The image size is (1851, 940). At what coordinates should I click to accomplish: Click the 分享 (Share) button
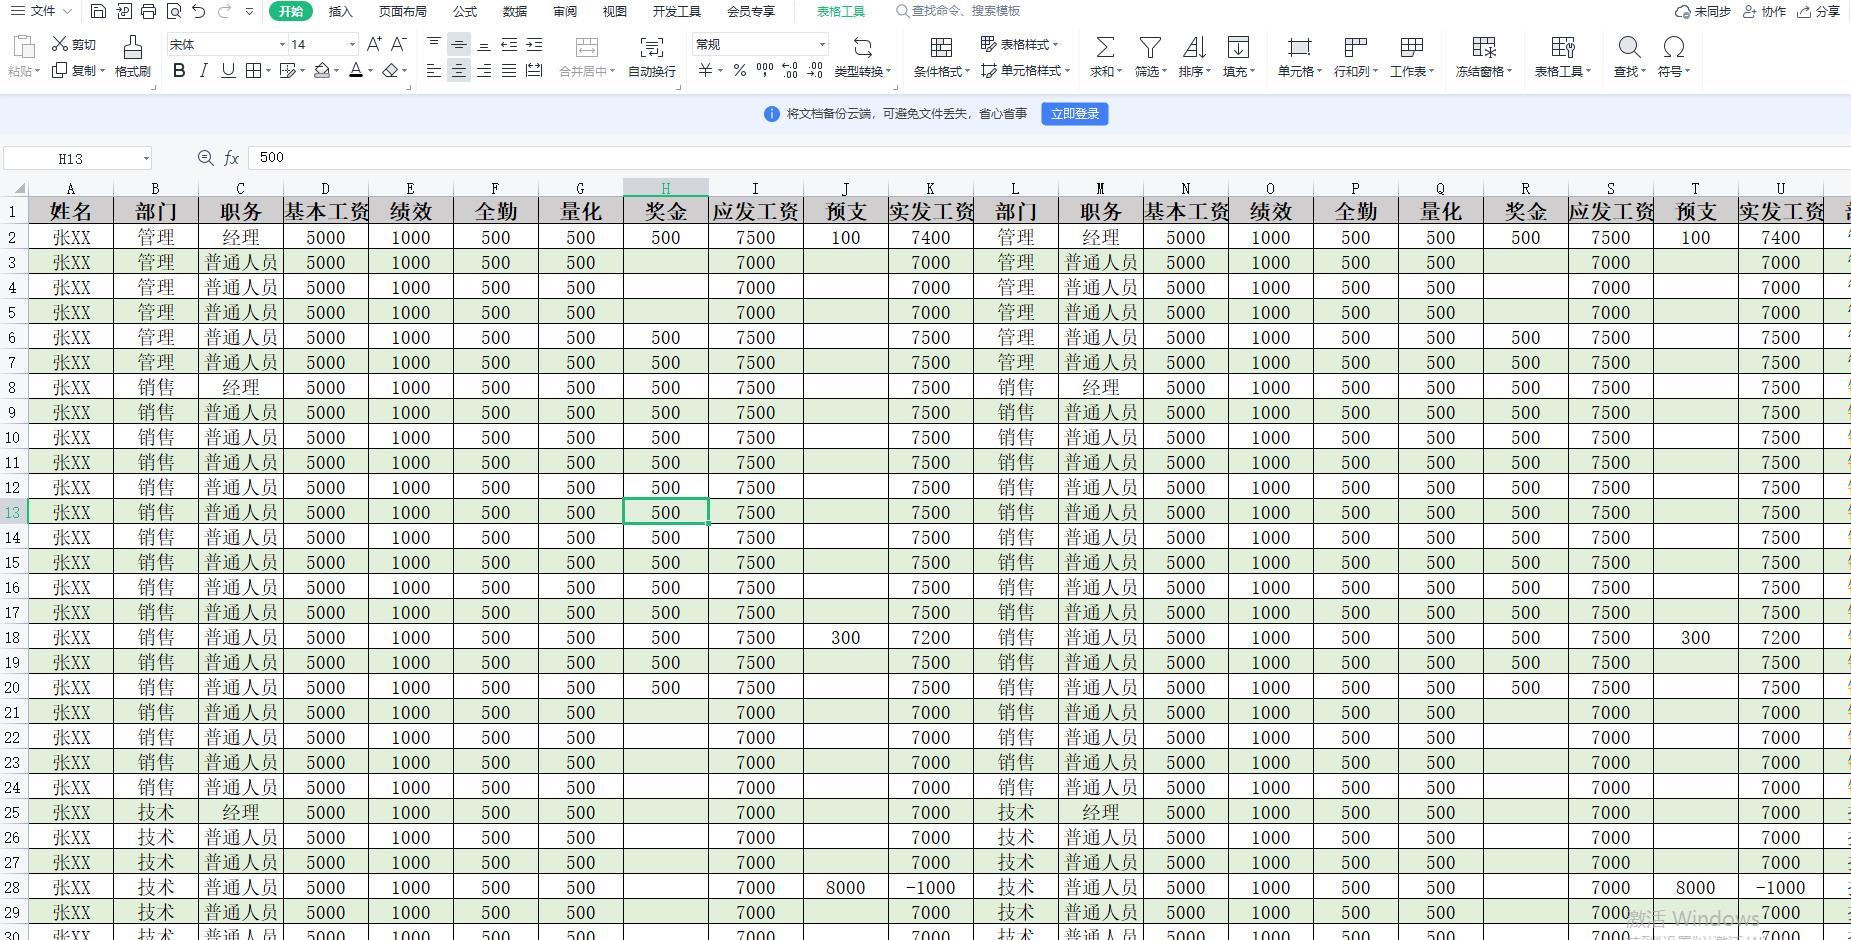click(x=1818, y=12)
